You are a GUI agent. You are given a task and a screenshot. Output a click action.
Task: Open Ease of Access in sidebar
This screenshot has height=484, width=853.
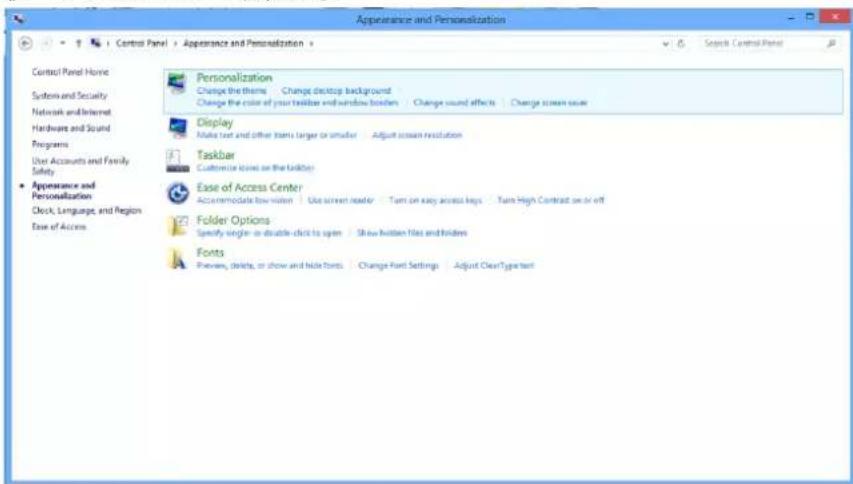(59, 227)
